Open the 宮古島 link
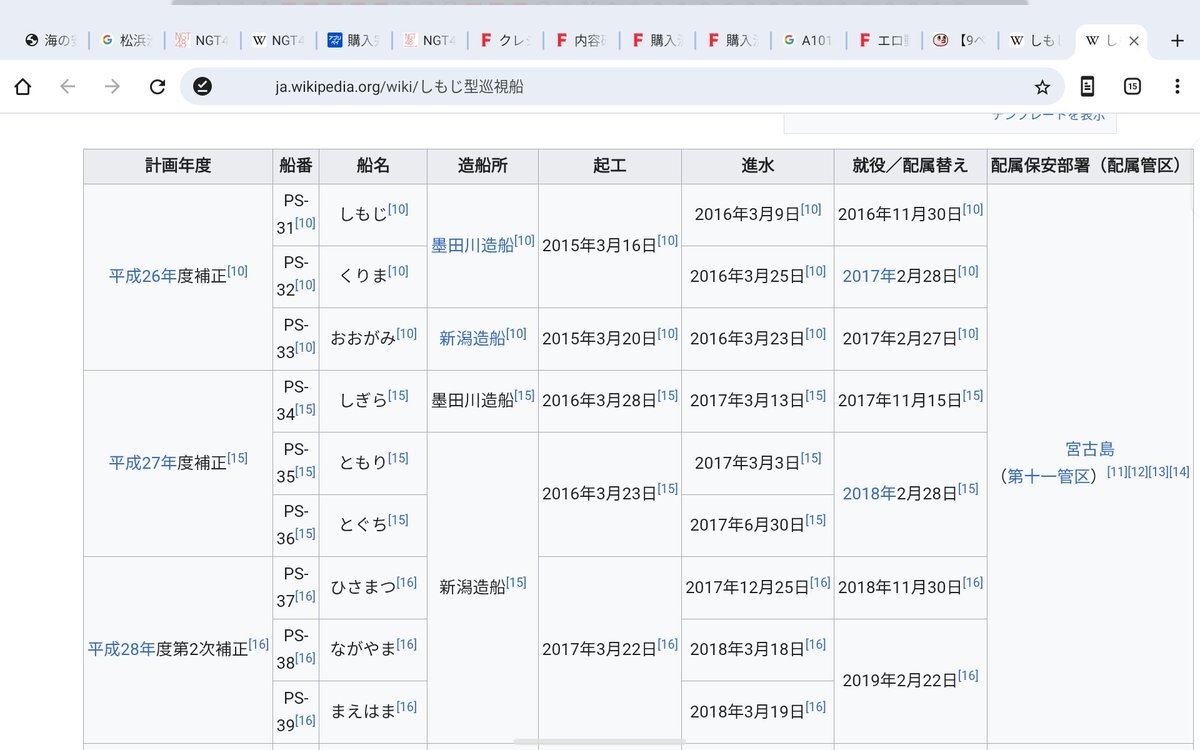Image resolution: width=1200 pixels, height=750 pixels. click(1090, 449)
